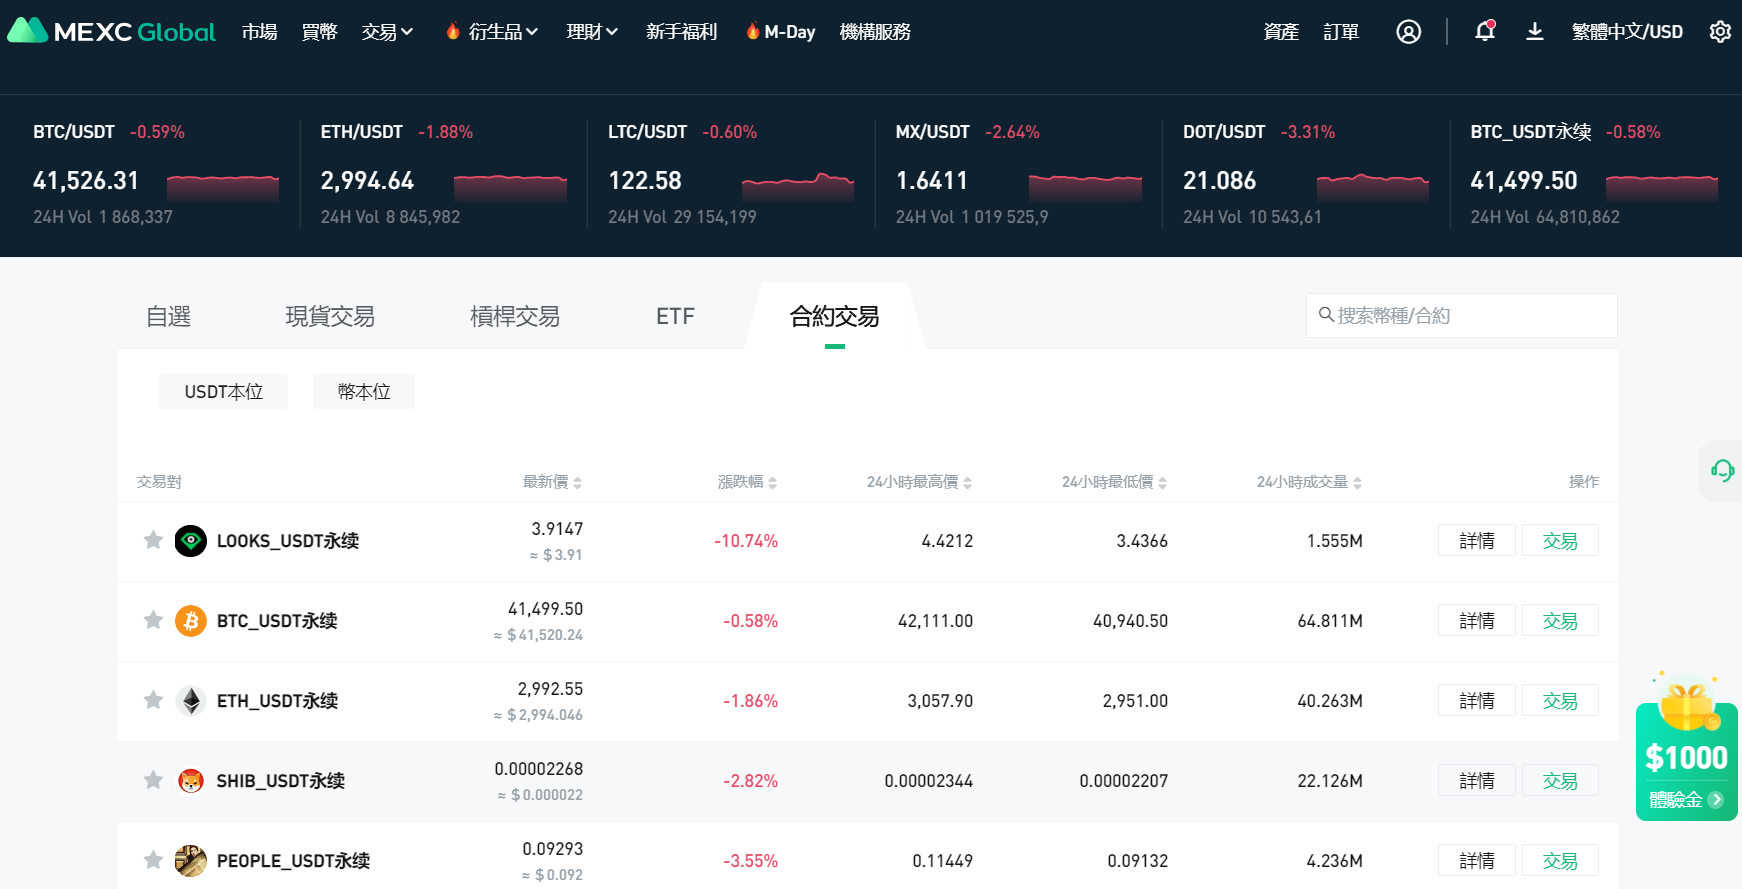
Task: Sort by 最新價 column
Action: 552,482
